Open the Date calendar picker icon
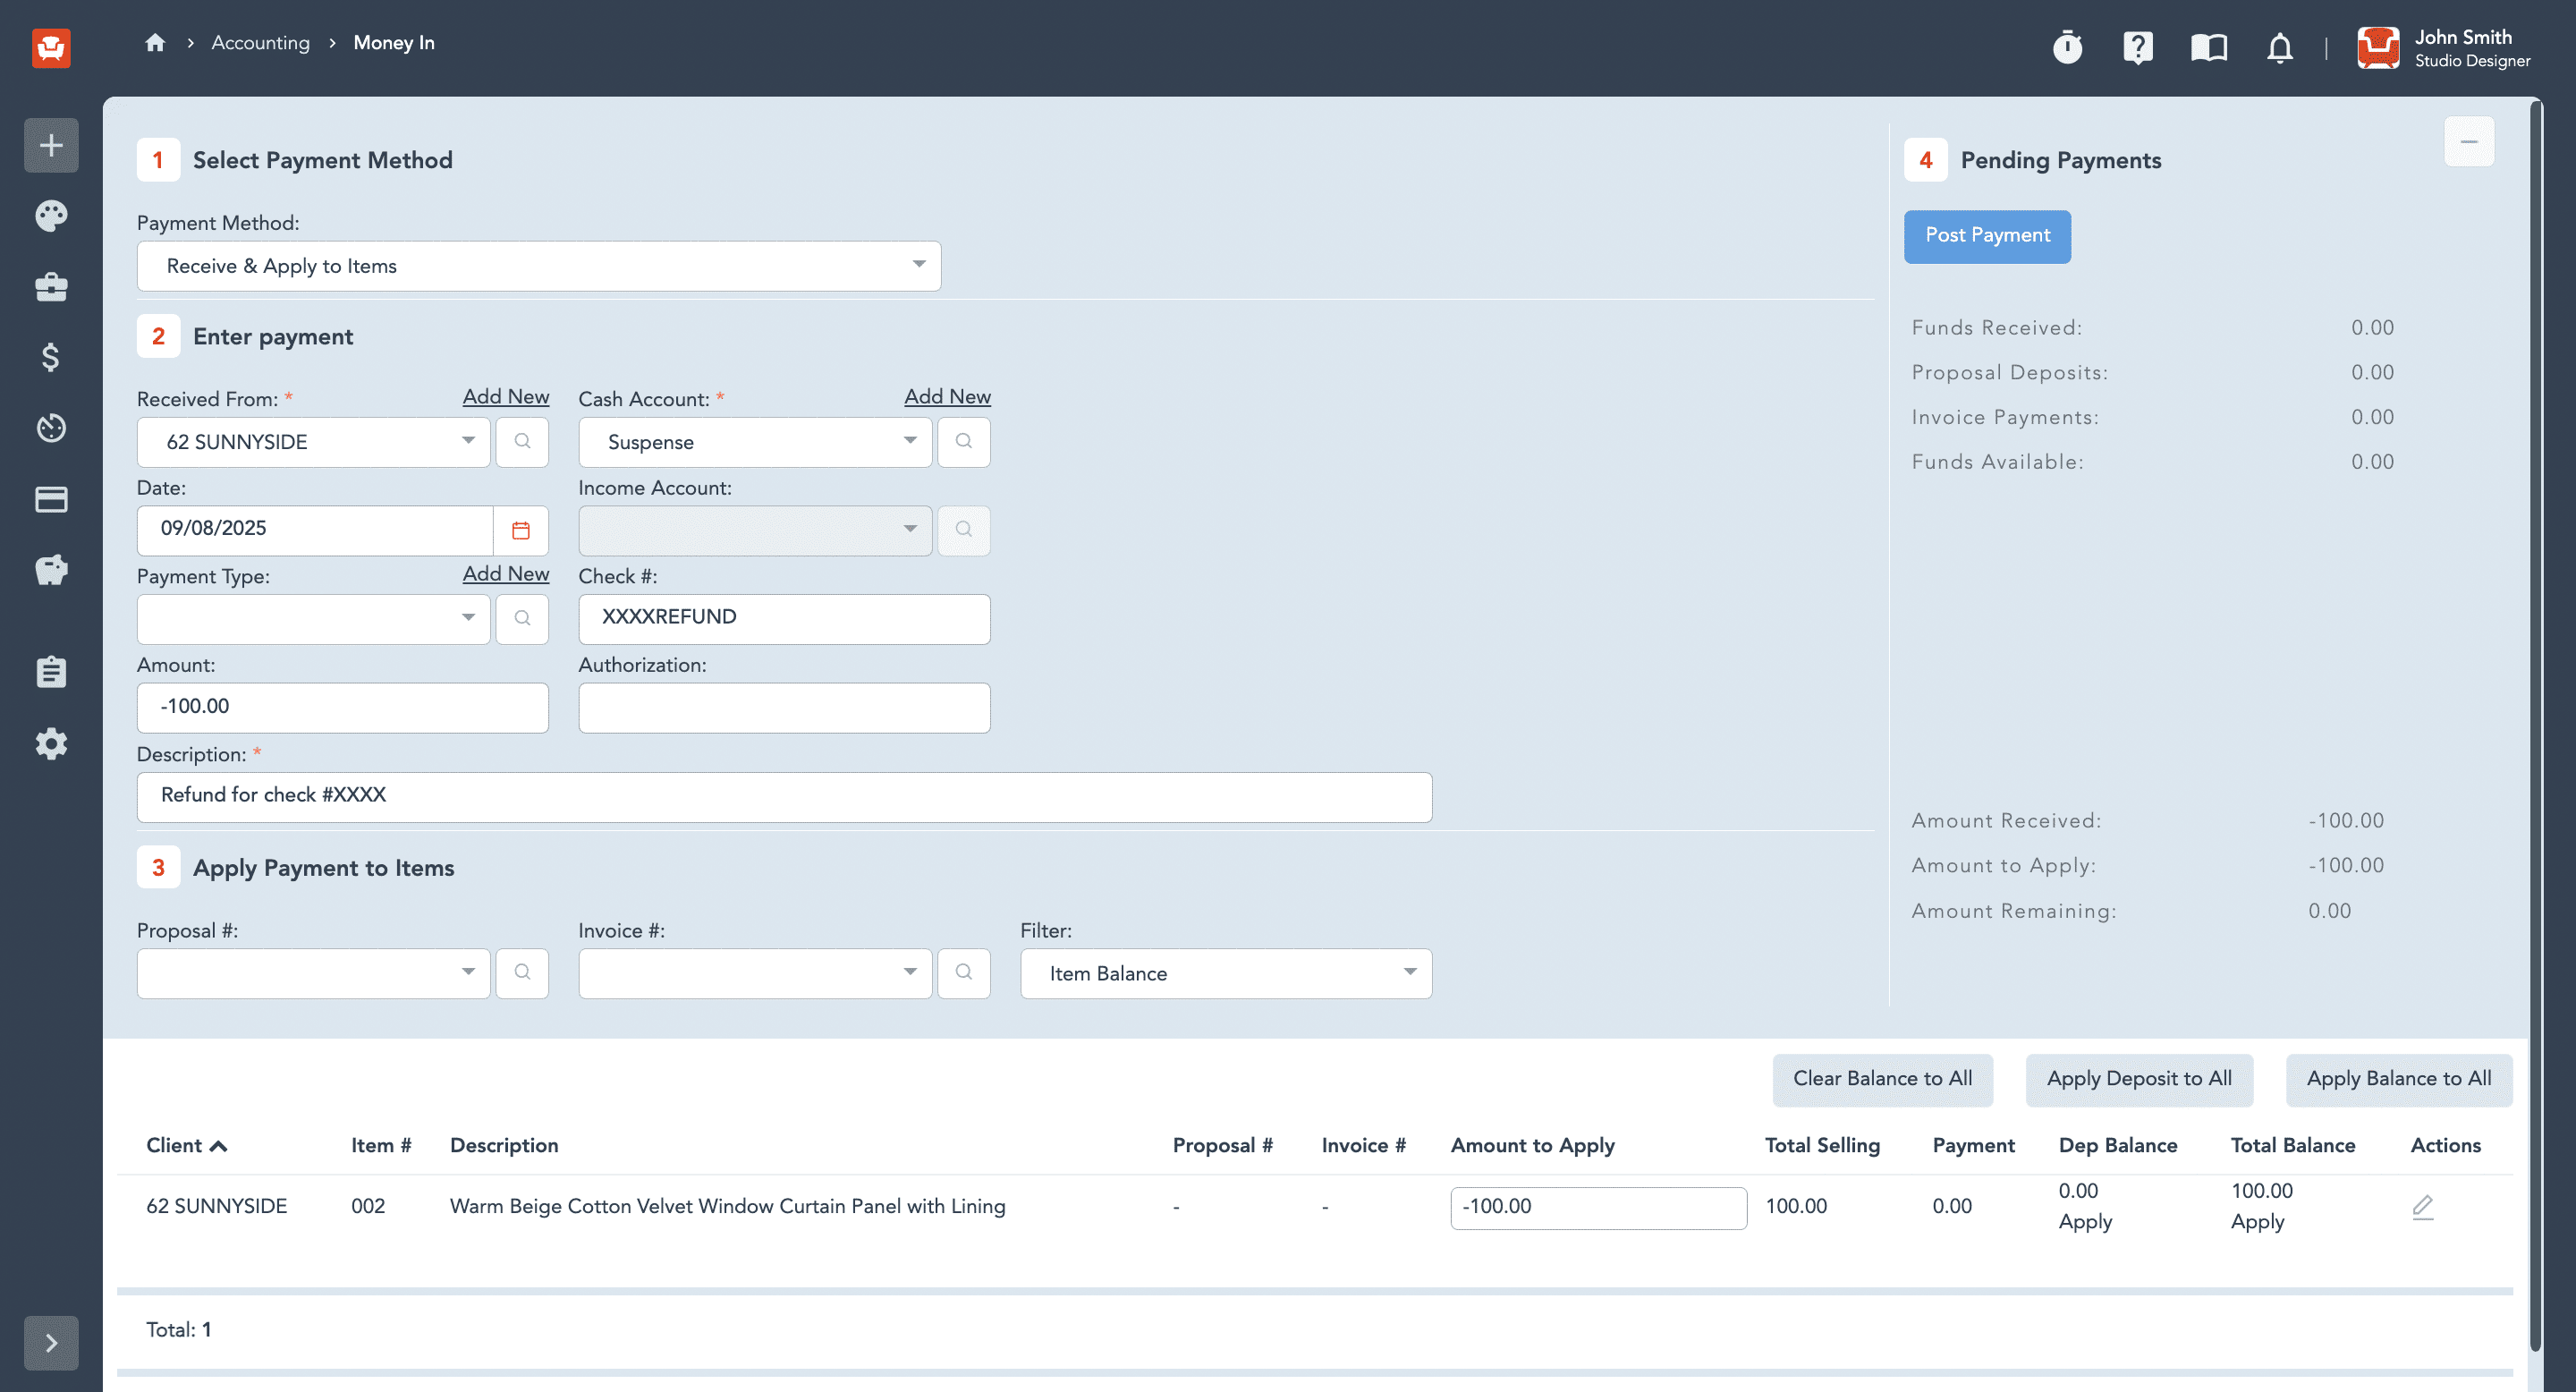This screenshot has height=1392, width=2576. click(521, 530)
